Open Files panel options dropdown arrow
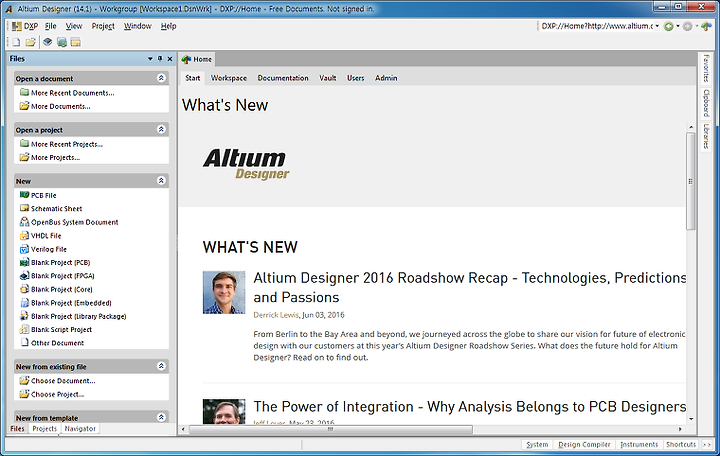The width and height of the screenshot is (720, 456). click(x=150, y=59)
